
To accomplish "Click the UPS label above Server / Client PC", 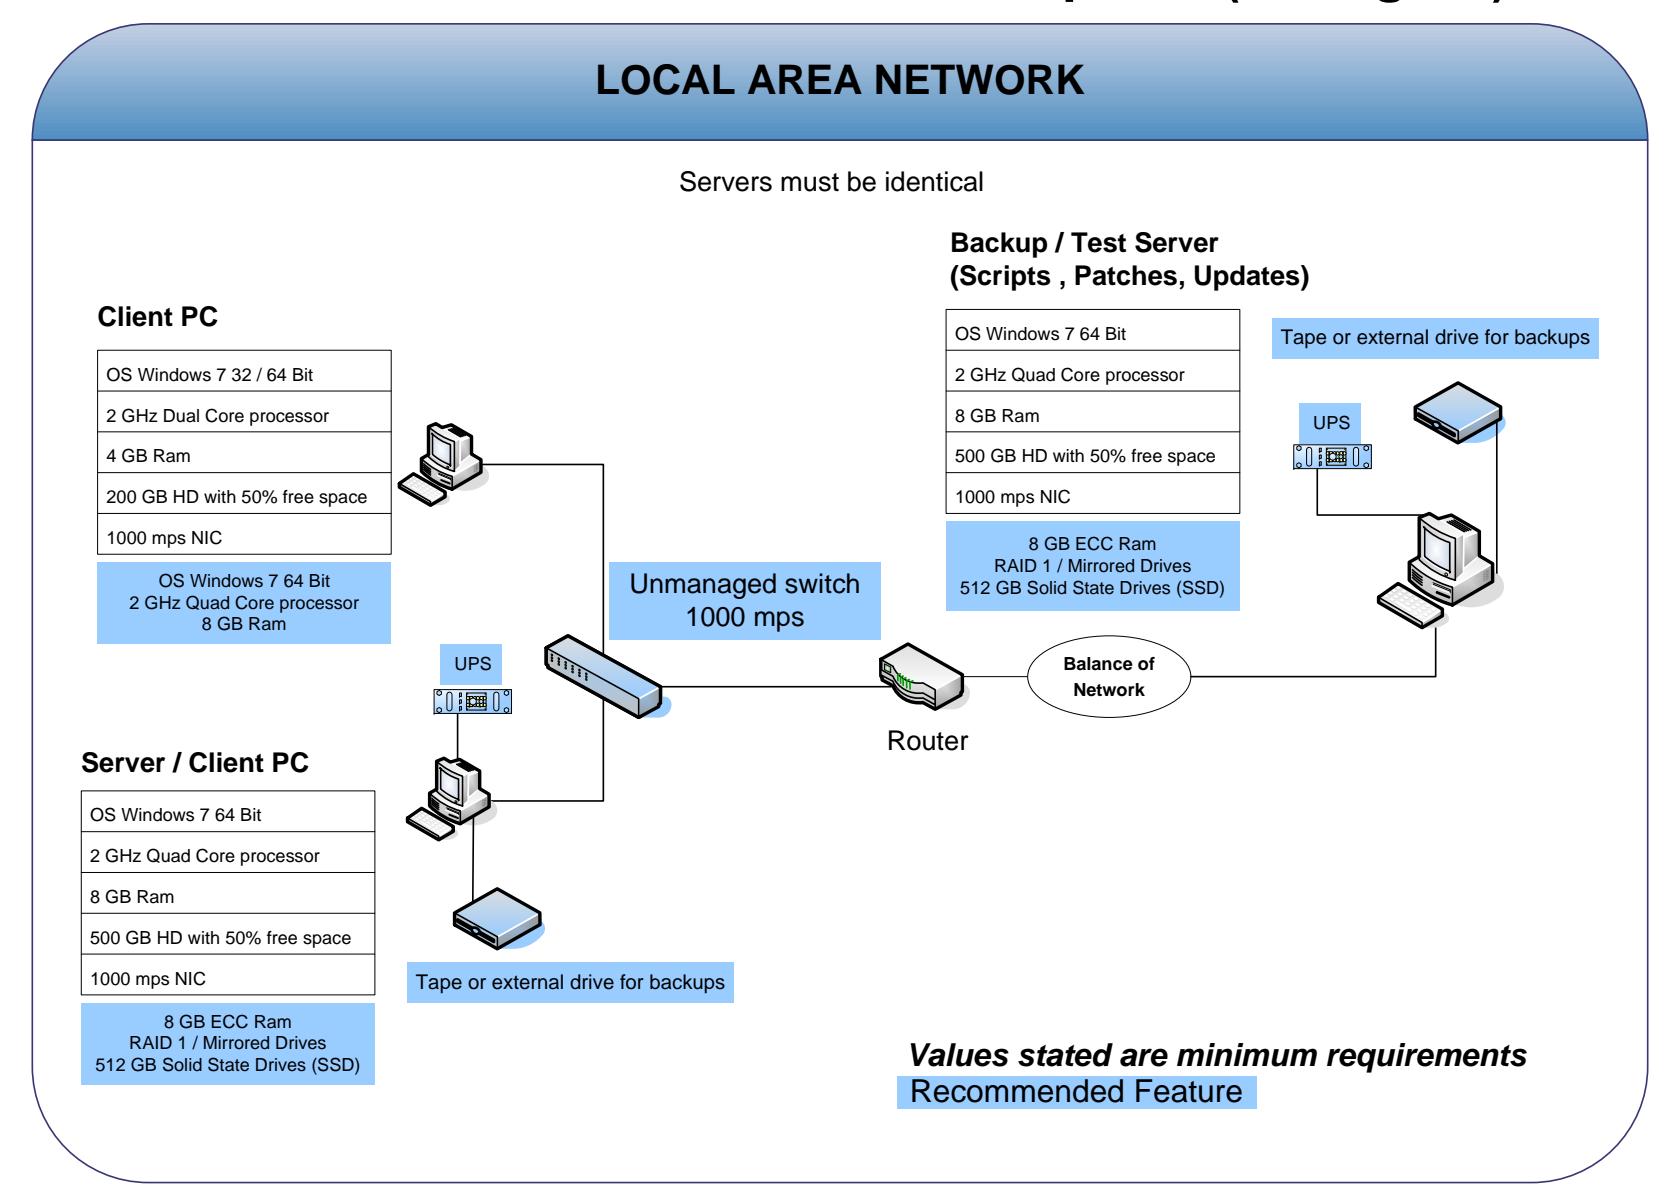I will click(x=473, y=664).
